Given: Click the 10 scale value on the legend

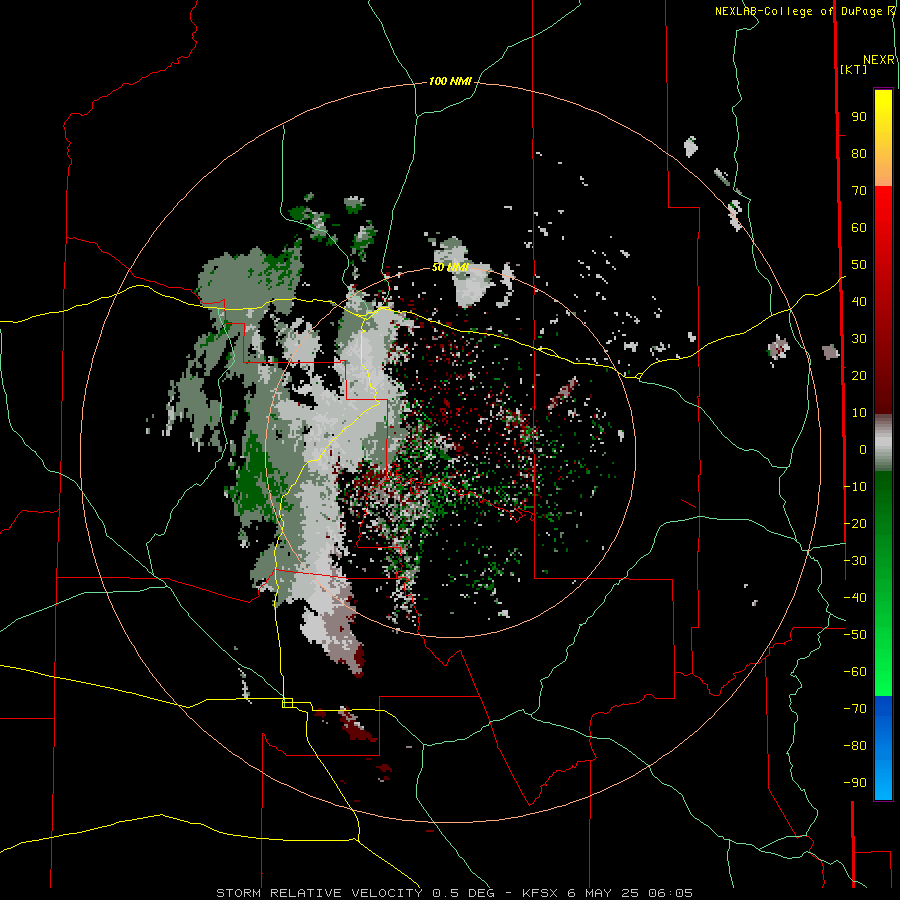Looking at the screenshot, I should 859,413.
